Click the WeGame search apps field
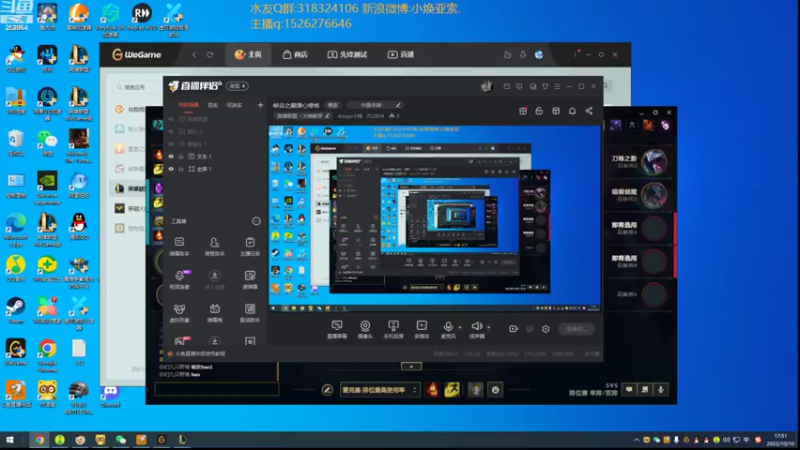The height and width of the screenshot is (450, 800). [137, 87]
